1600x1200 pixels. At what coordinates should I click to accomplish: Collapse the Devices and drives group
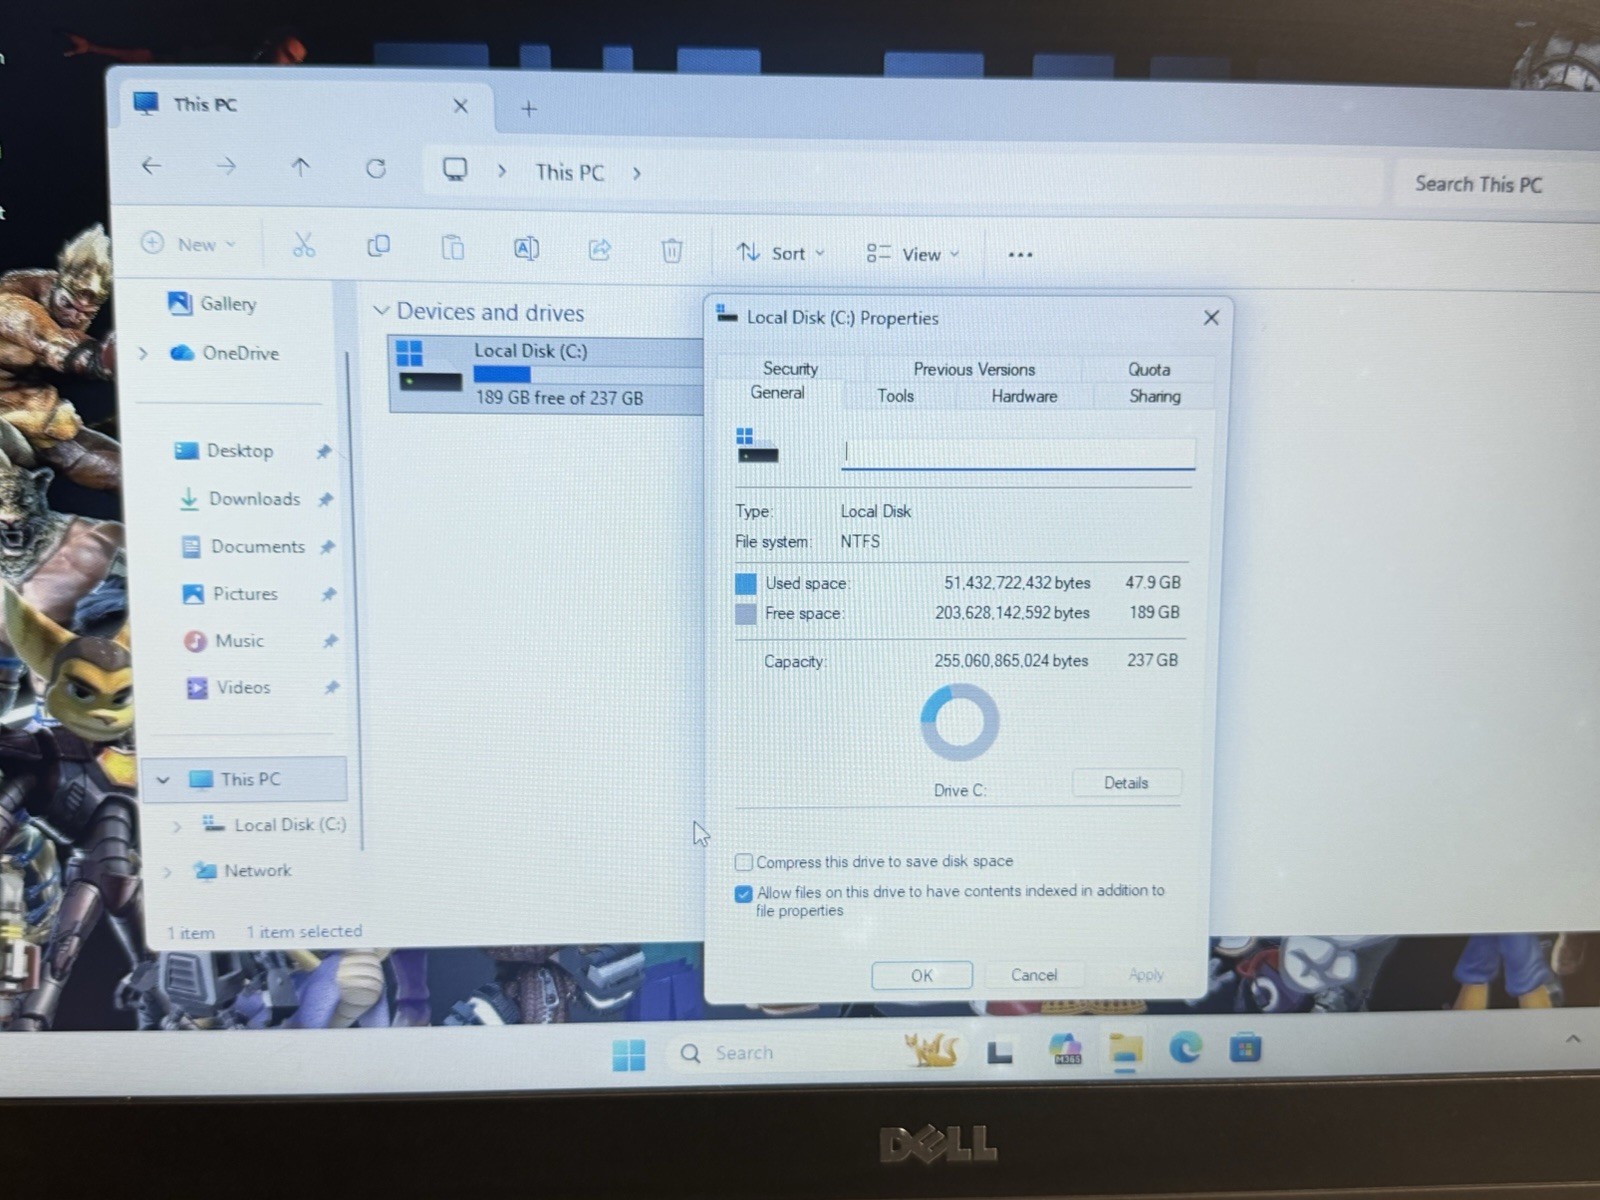[x=380, y=311]
